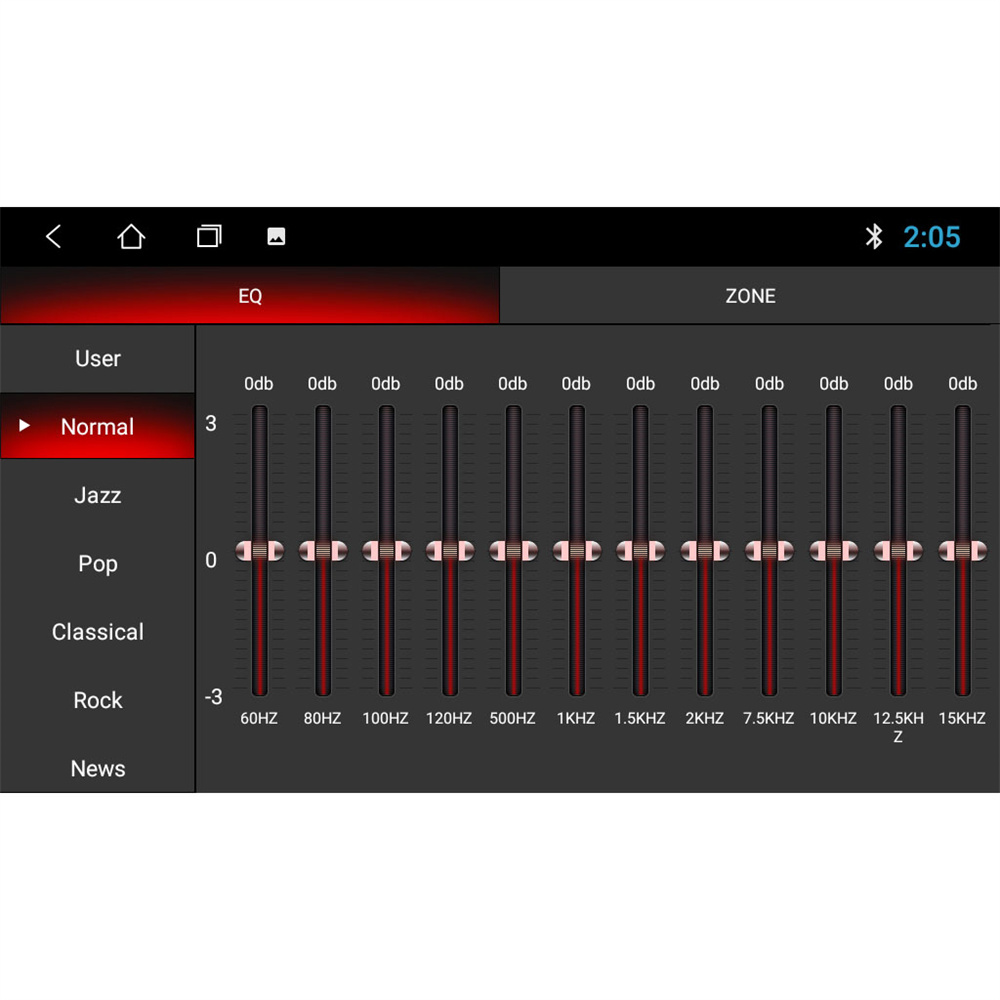1000x1000 pixels.
Task: Click the 1KHZ band slider knob
Action: (577, 551)
